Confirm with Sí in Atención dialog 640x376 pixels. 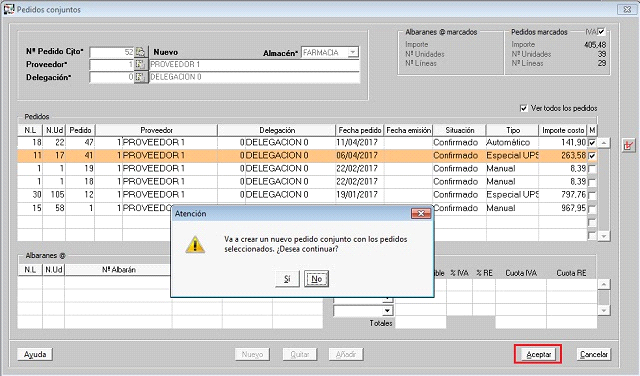(x=287, y=279)
